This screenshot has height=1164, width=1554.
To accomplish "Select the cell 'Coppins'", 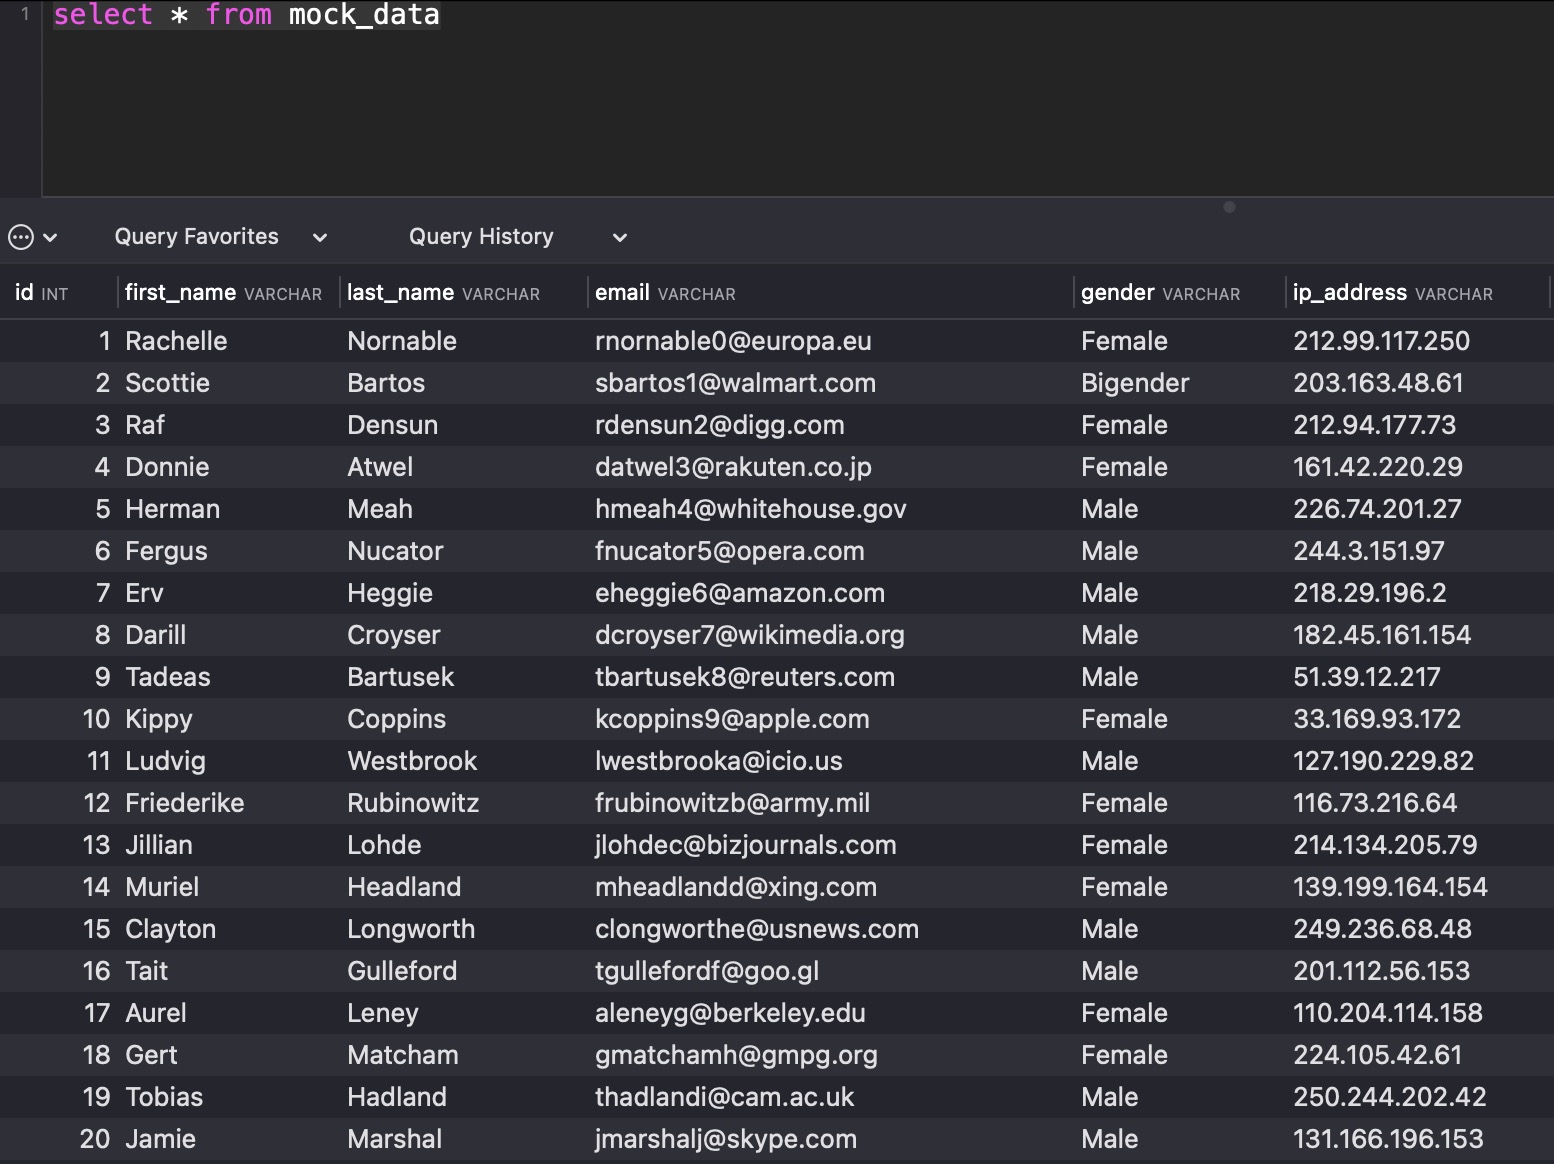I will [x=396, y=719].
